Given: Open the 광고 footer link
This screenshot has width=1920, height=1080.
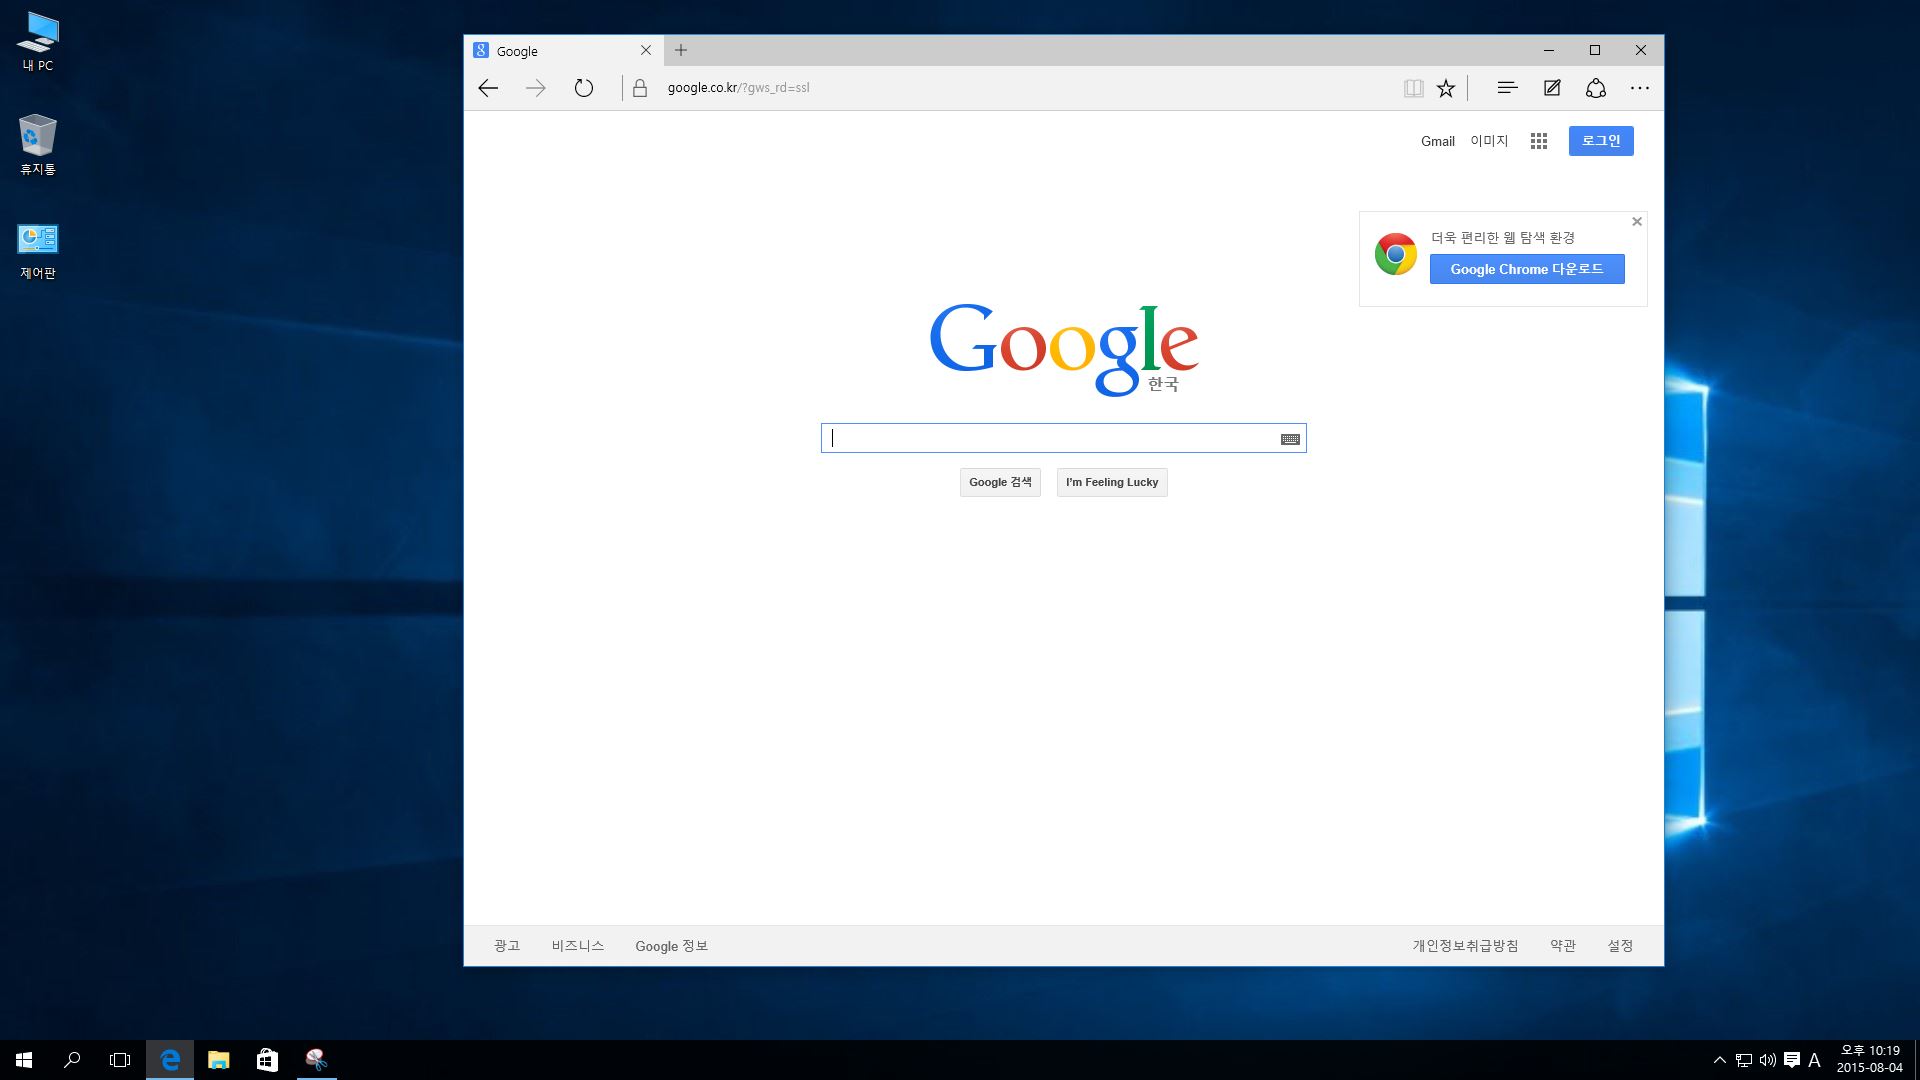Looking at the screenshot, I should point(507,946).
